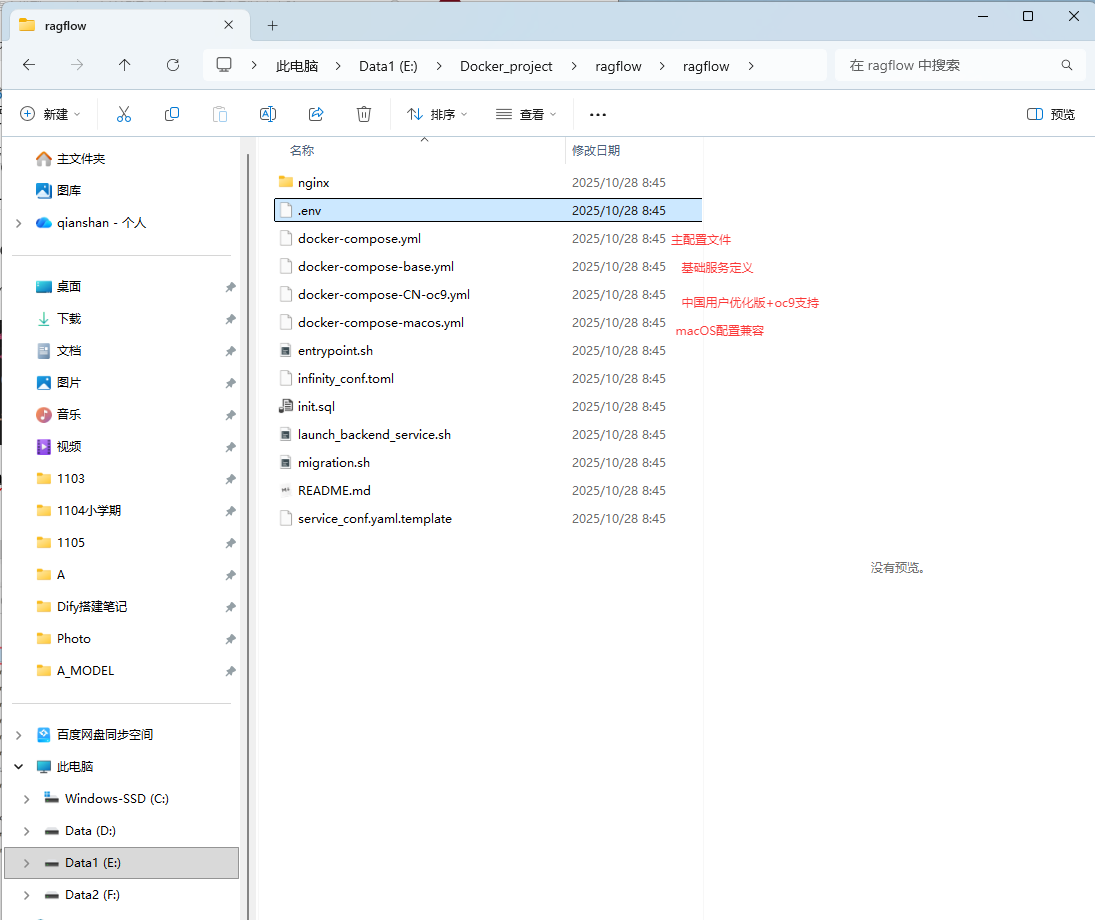Unpin 桌面 using its pin icon

point(230,287)
